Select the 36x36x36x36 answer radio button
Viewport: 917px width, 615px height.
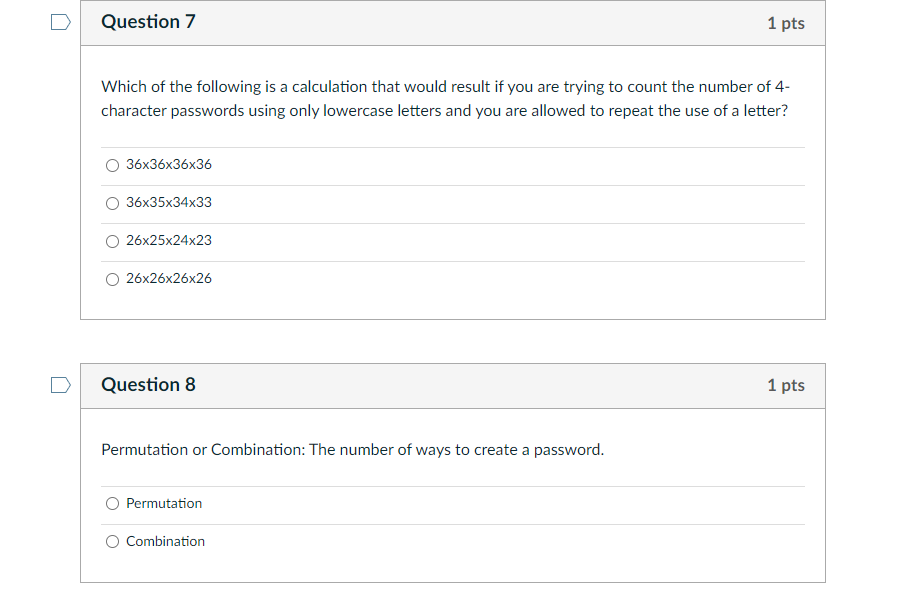(112, 165)
